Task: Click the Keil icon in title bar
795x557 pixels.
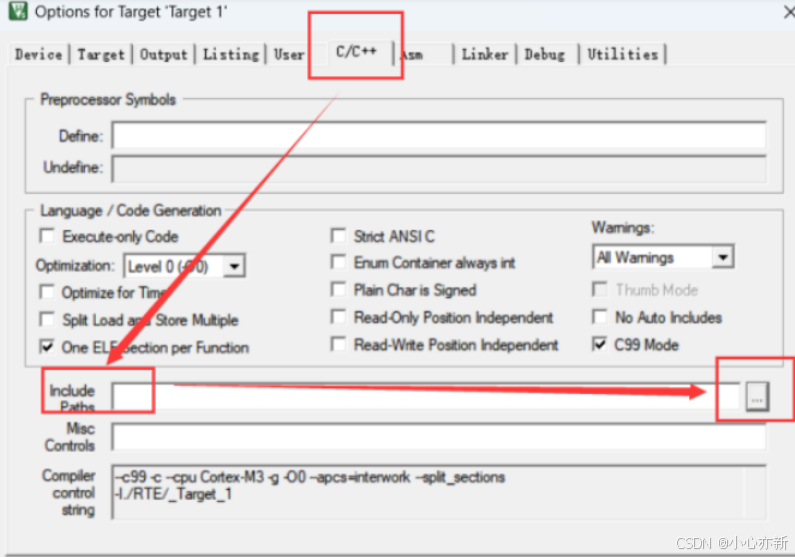Action: click(x=18, y=11)
